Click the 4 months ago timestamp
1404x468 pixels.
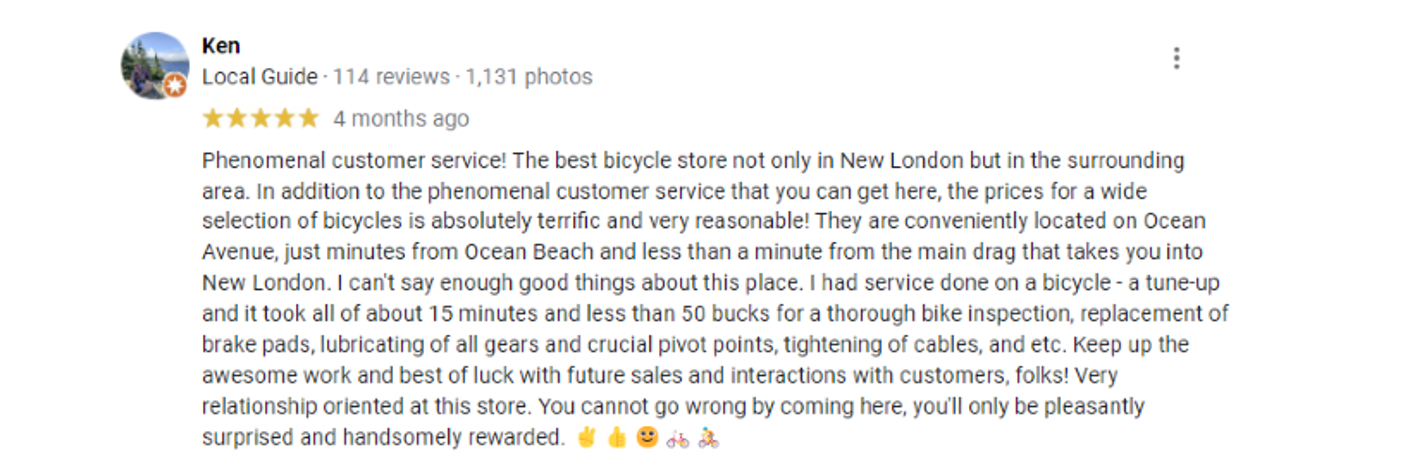click(x=401, y=119)
